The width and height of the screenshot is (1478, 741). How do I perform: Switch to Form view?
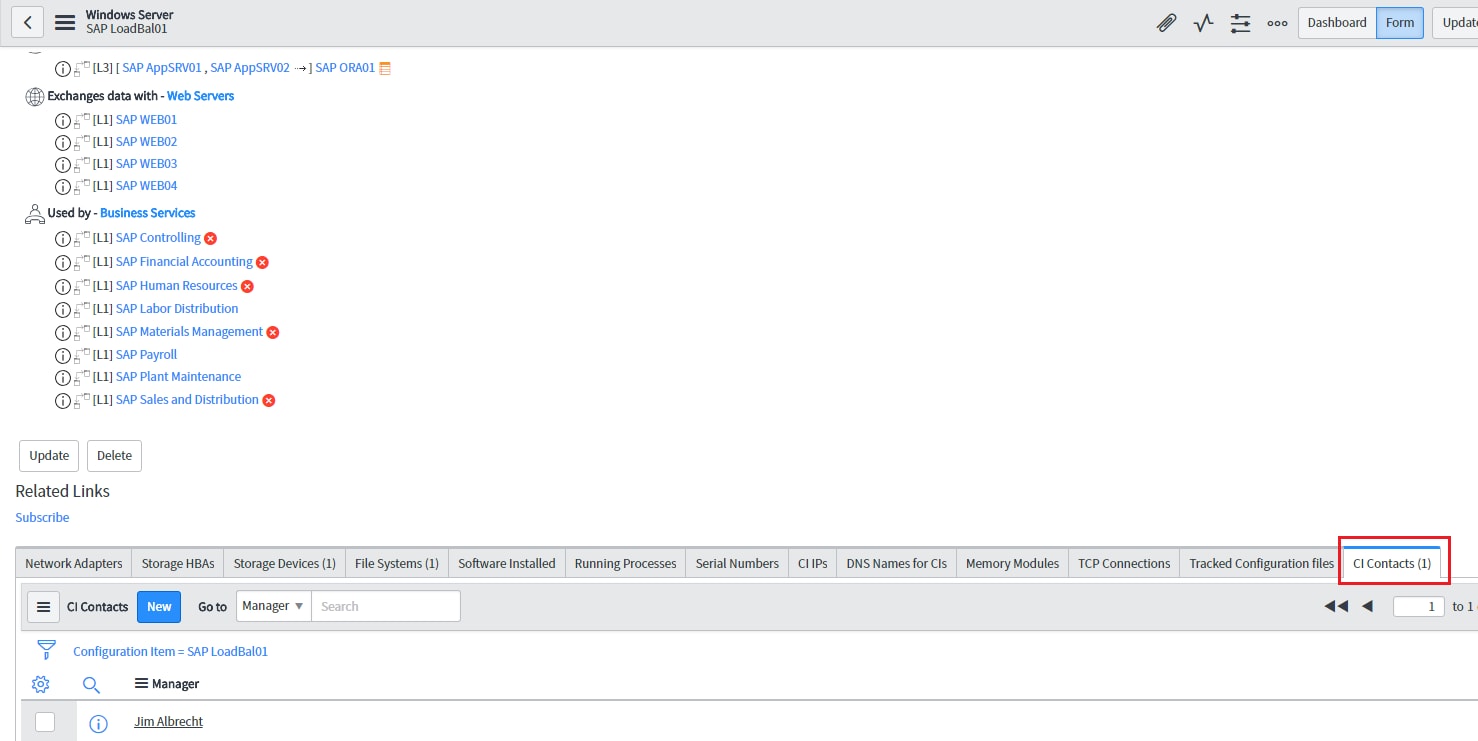tap(1400, 23)
